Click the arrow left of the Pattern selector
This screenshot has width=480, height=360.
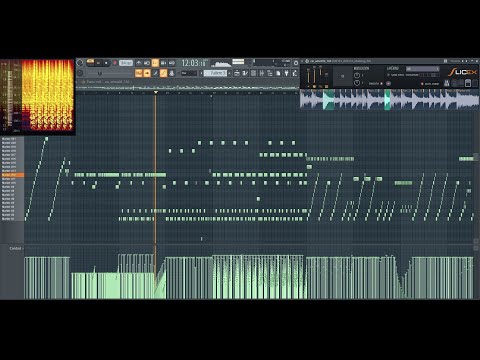[x=201, y=73]
